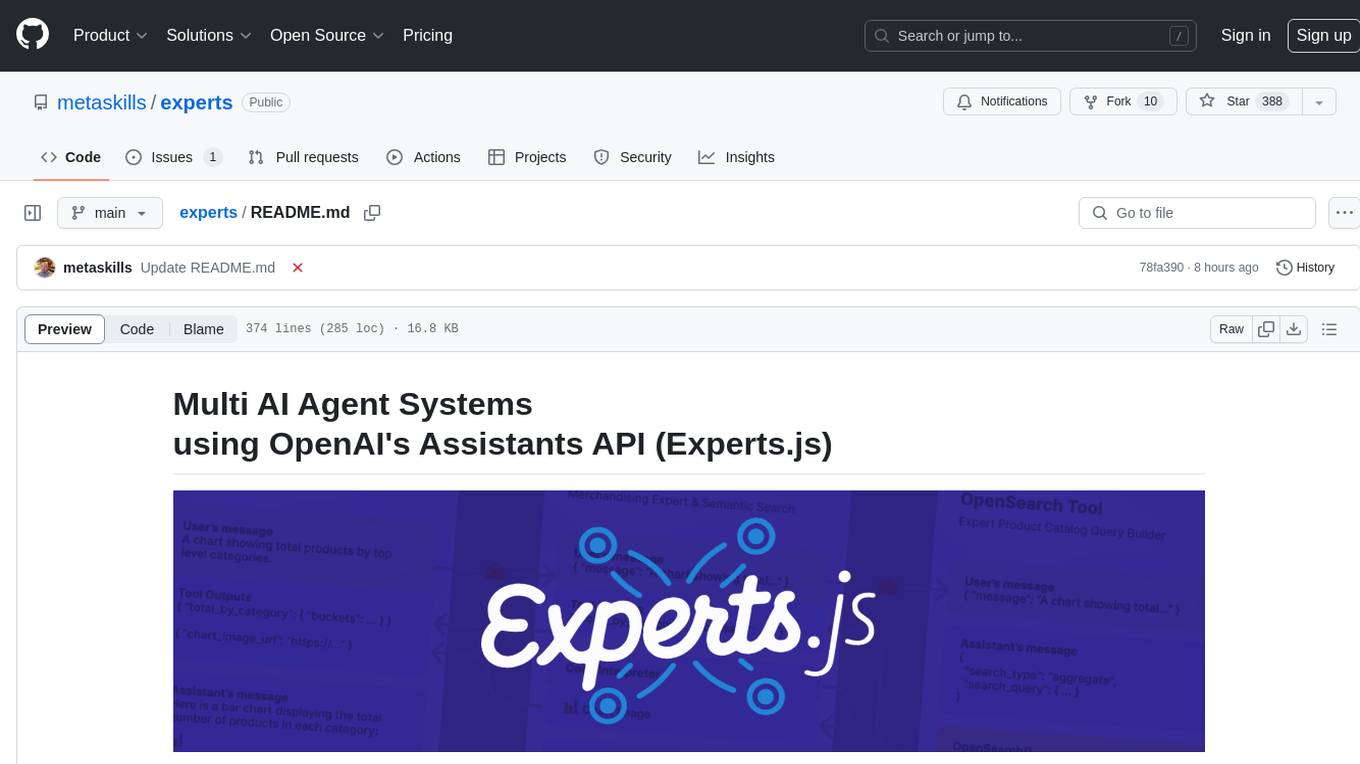This screenshot has width=1360, height=764.
Task: Open the file History
Action: pos(1305,267)
